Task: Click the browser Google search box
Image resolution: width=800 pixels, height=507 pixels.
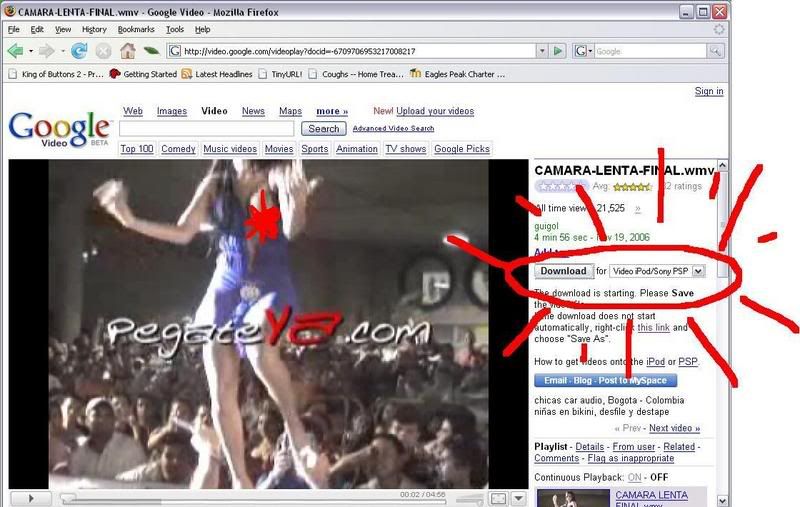Action: (x=650, y=51)
